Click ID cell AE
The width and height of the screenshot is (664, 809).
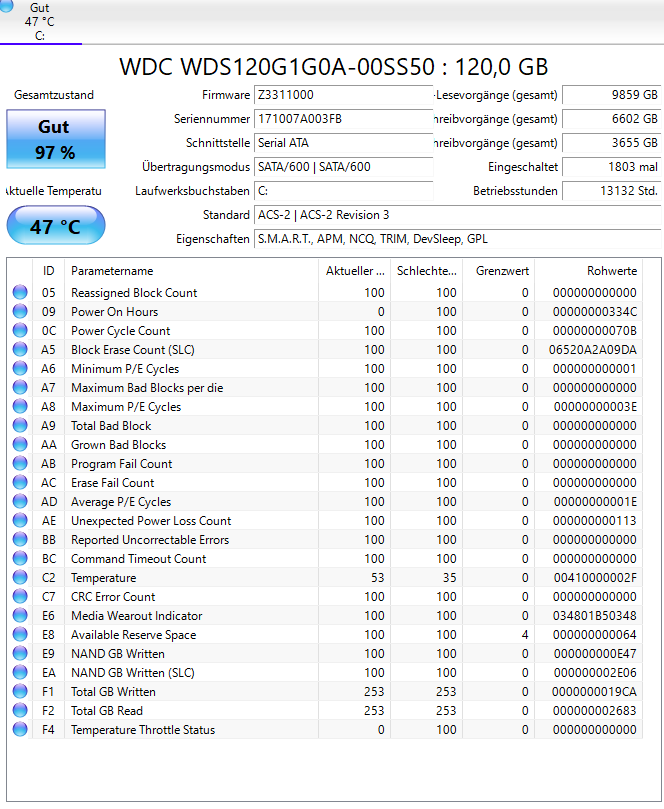(x=48, y=521)
